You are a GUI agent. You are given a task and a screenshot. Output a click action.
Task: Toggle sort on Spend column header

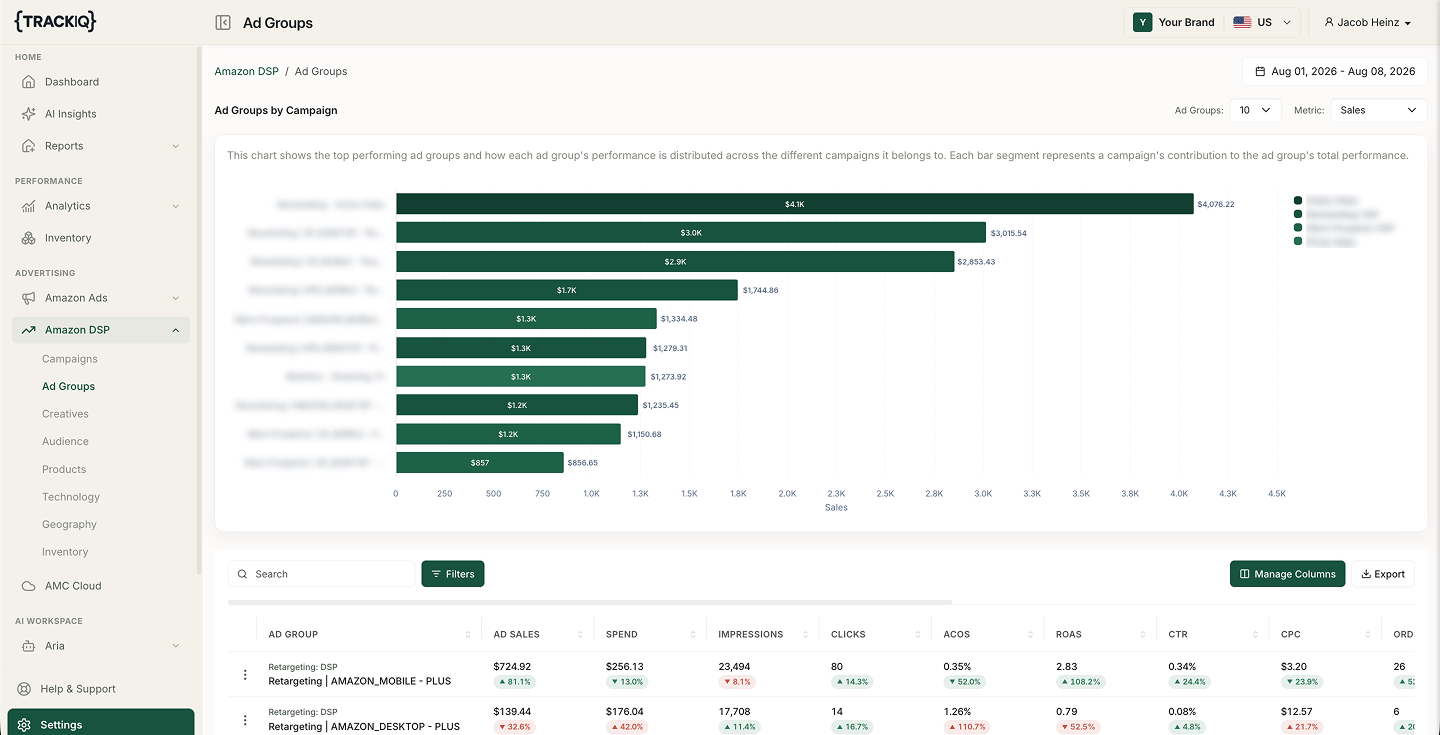pos(692,634)
